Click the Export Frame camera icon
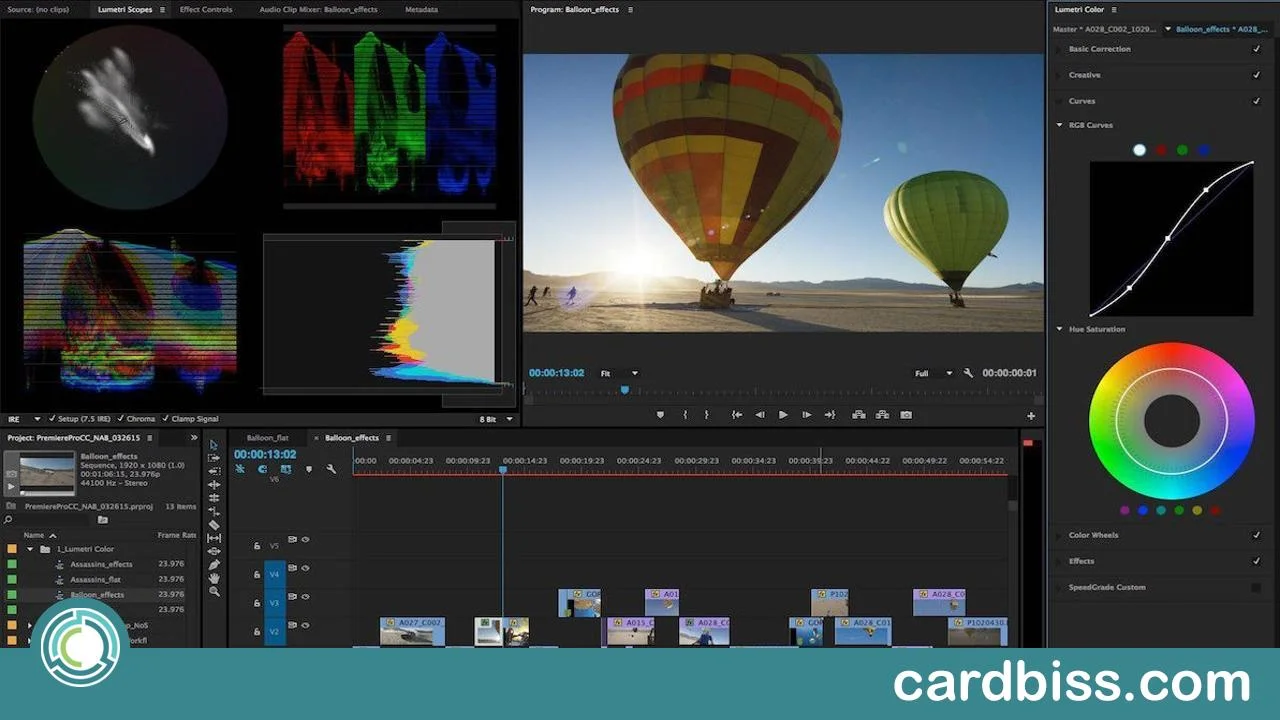The width and height of the screenshot is (1280, 720). coord(905,413)
